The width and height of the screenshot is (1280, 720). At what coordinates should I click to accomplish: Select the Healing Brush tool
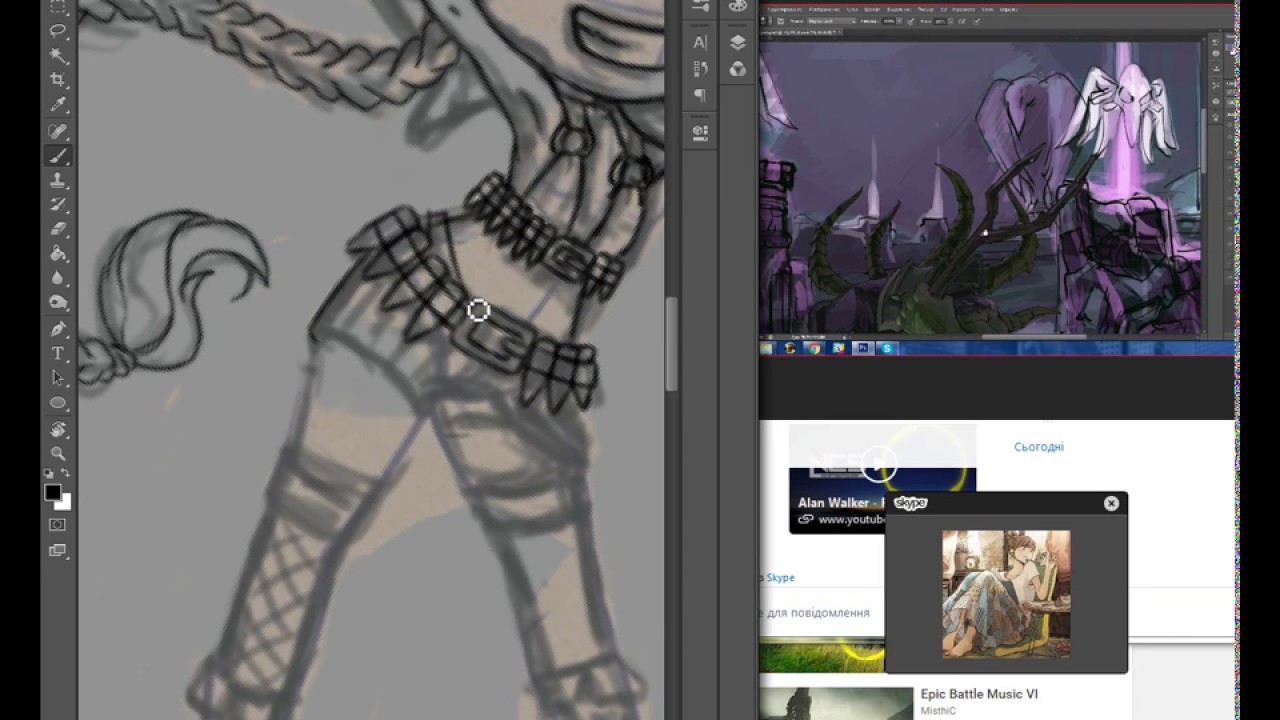pyautogui.click(x=58, y=131)
